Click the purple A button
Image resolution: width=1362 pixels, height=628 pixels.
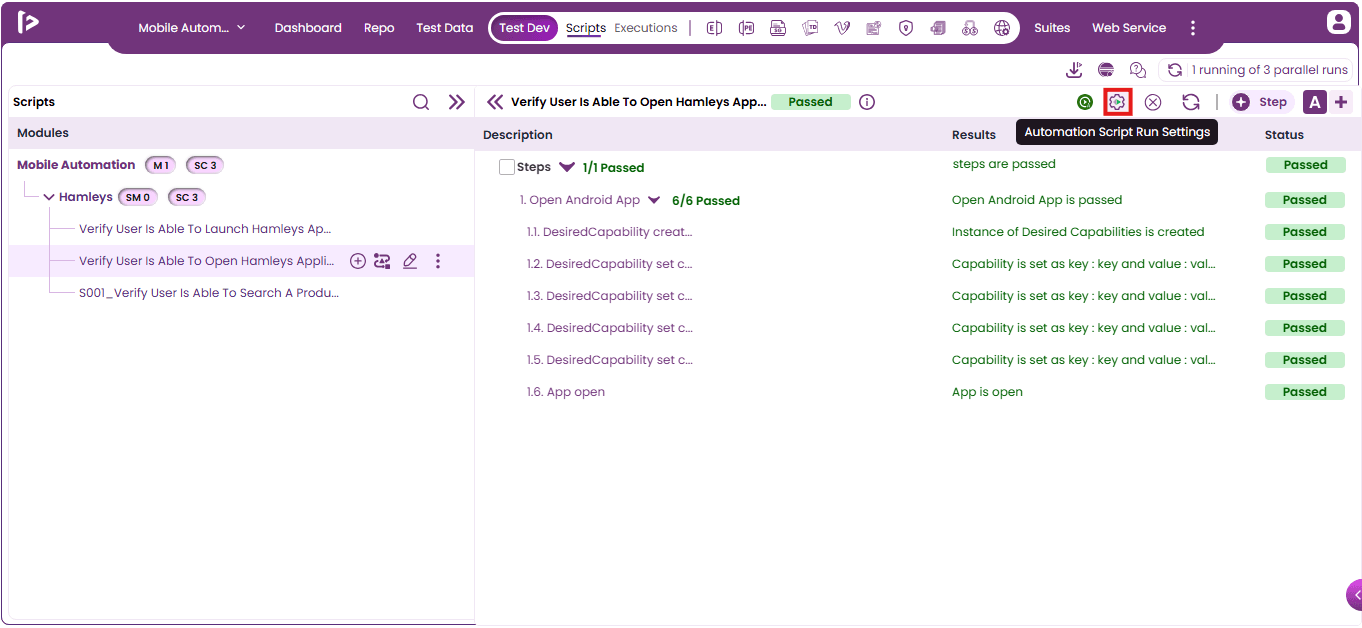(x=1315, y=102)
